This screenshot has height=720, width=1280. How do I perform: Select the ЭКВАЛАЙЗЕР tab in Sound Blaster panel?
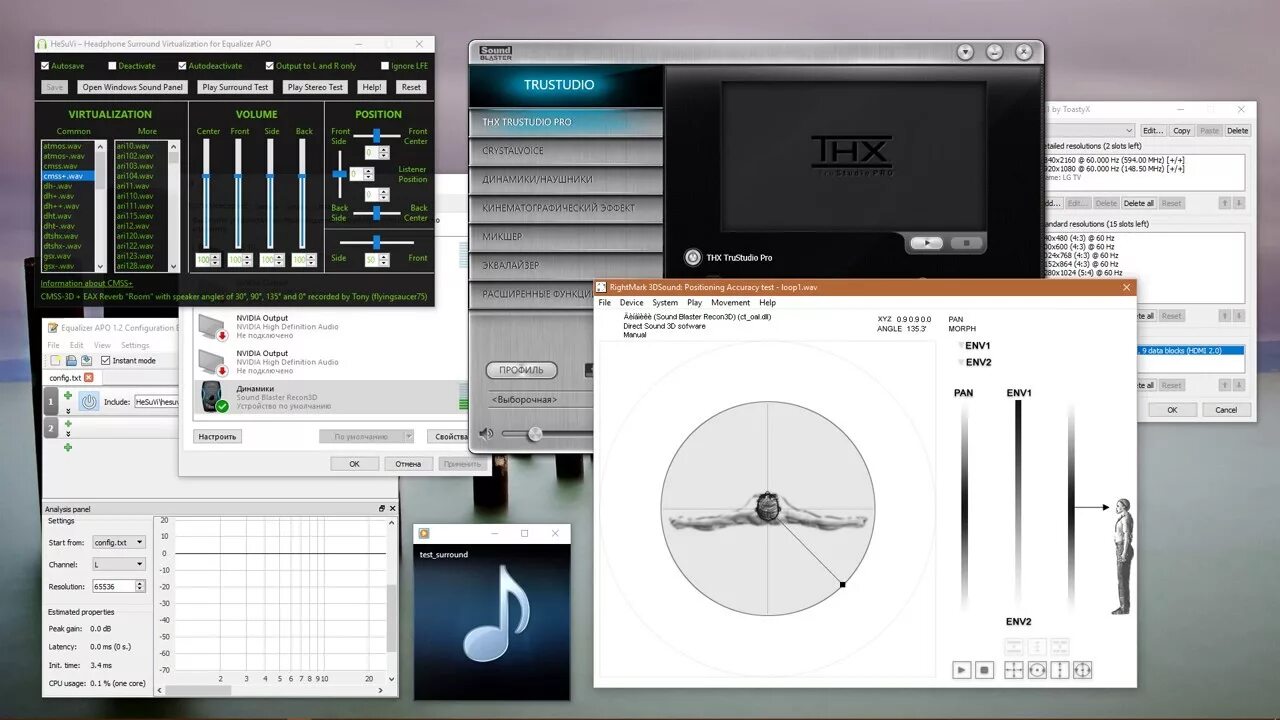click(x=565, y=265)
